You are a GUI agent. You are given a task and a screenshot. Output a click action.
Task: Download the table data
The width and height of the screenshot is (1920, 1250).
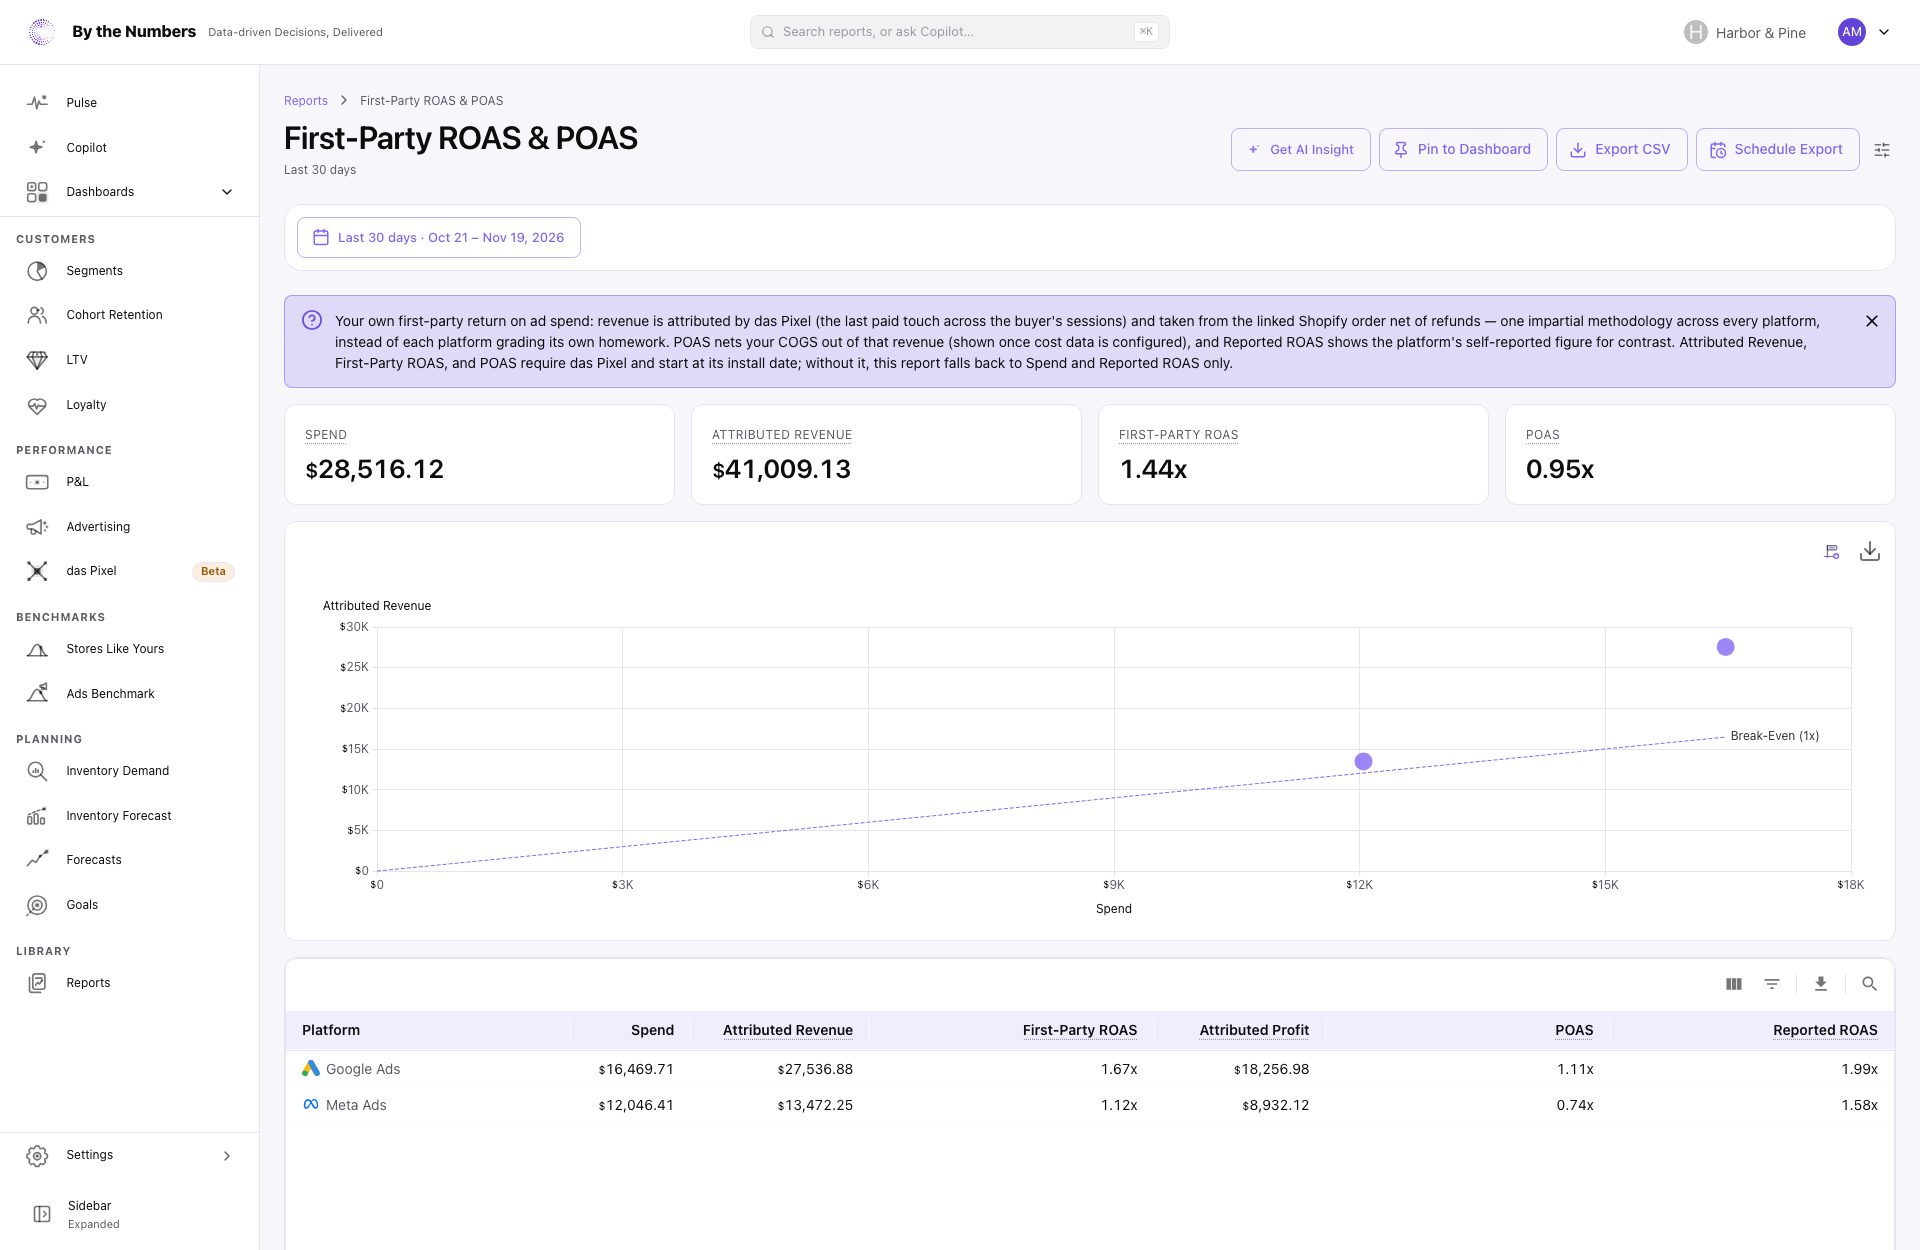[x=1821, y=984]
